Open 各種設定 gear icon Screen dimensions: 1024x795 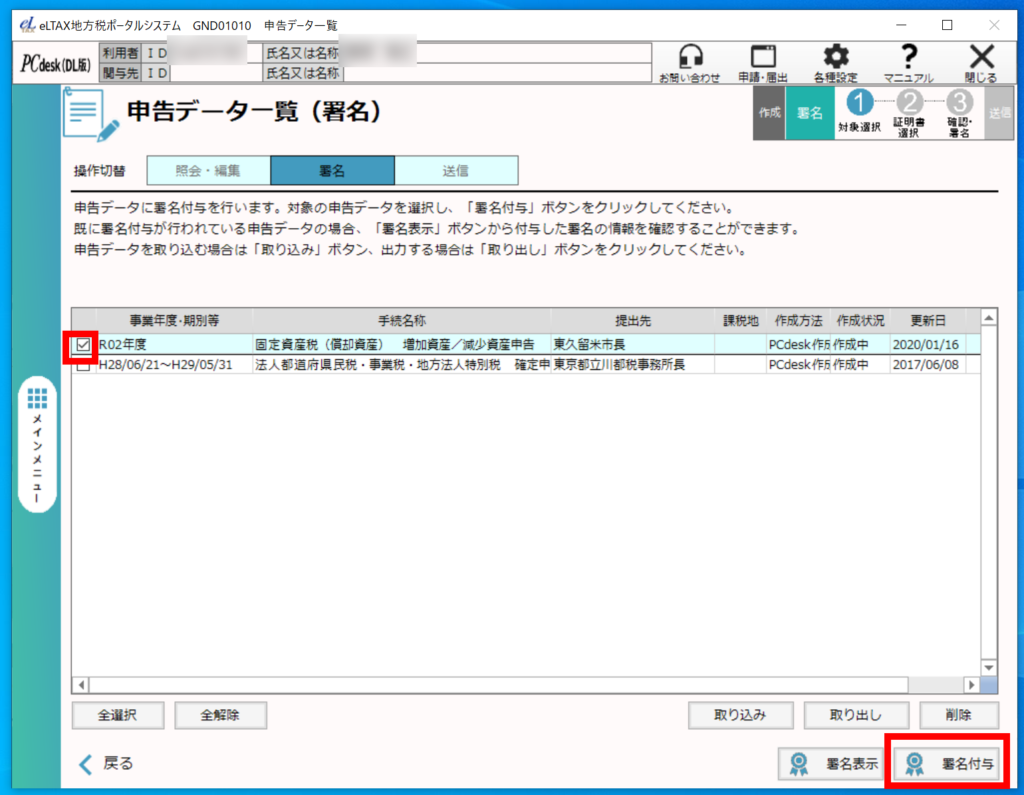pos(835,58)
